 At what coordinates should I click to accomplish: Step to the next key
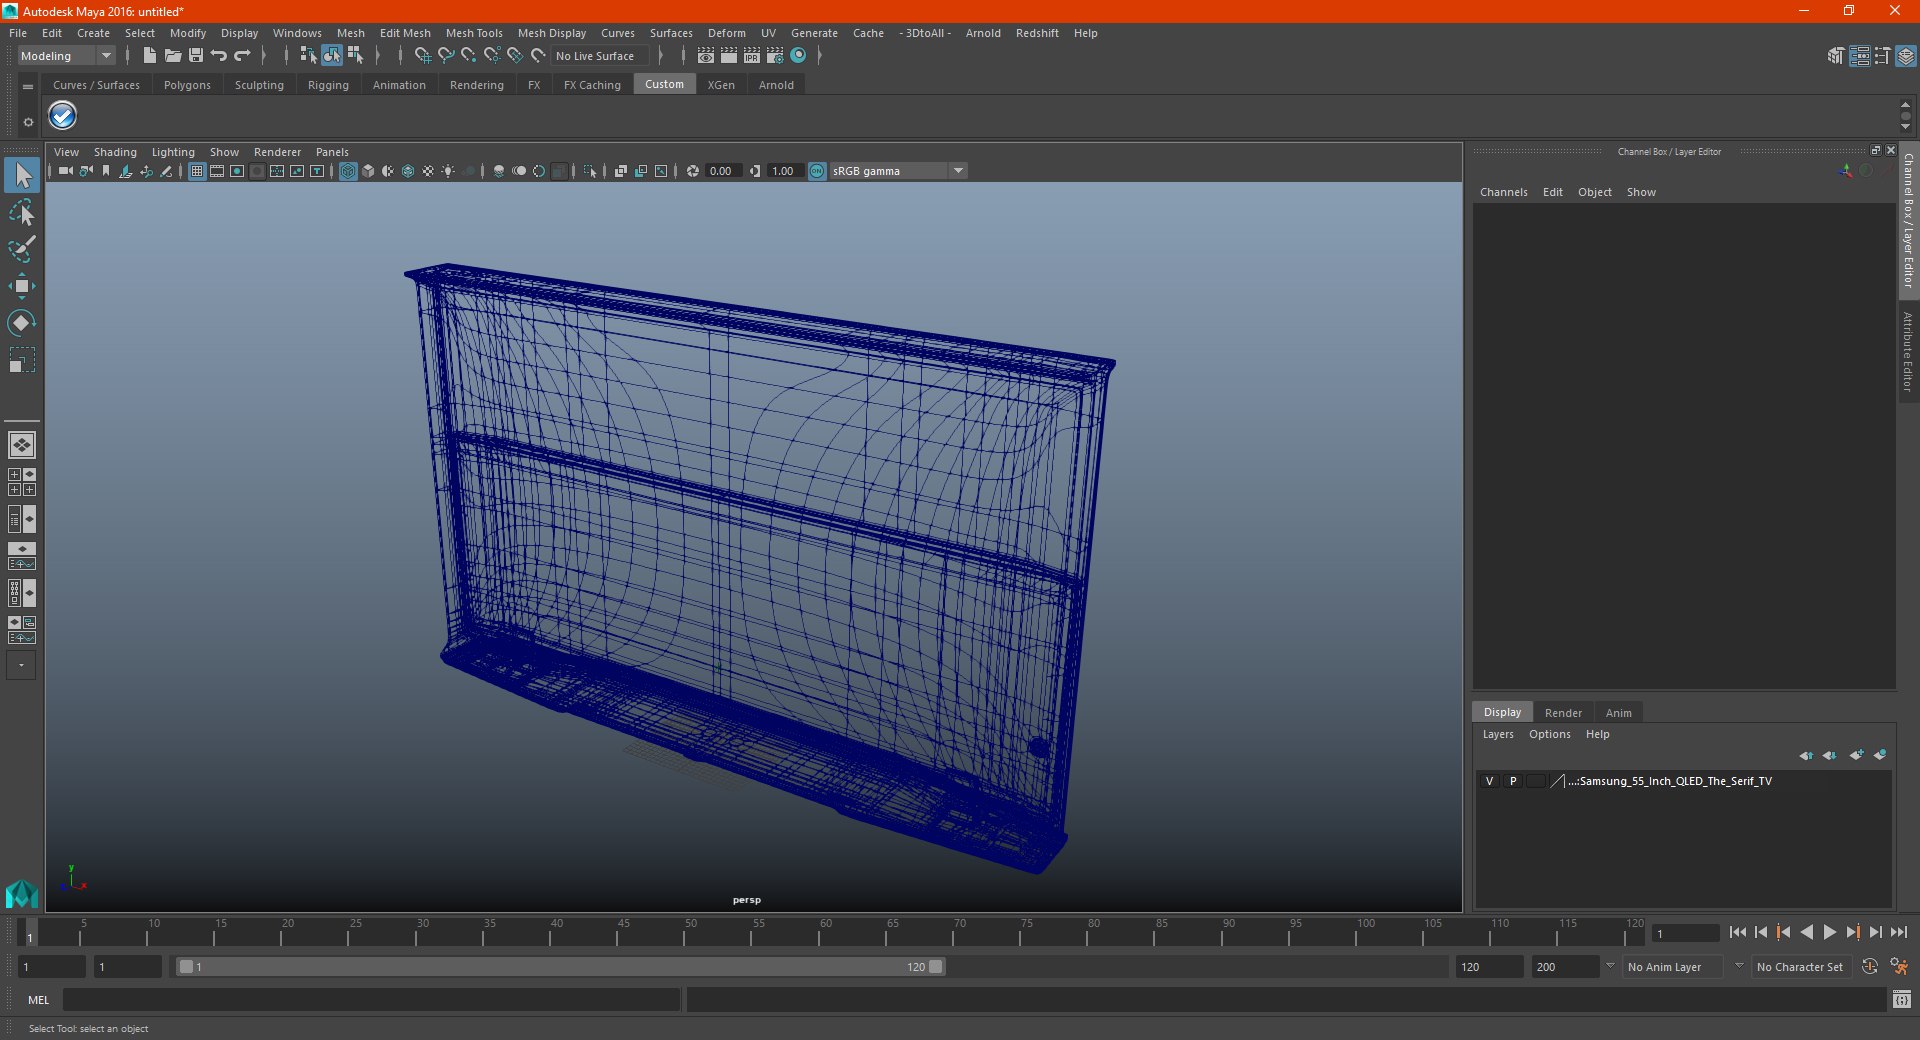pyautogui.click(x=1852, y=932)
